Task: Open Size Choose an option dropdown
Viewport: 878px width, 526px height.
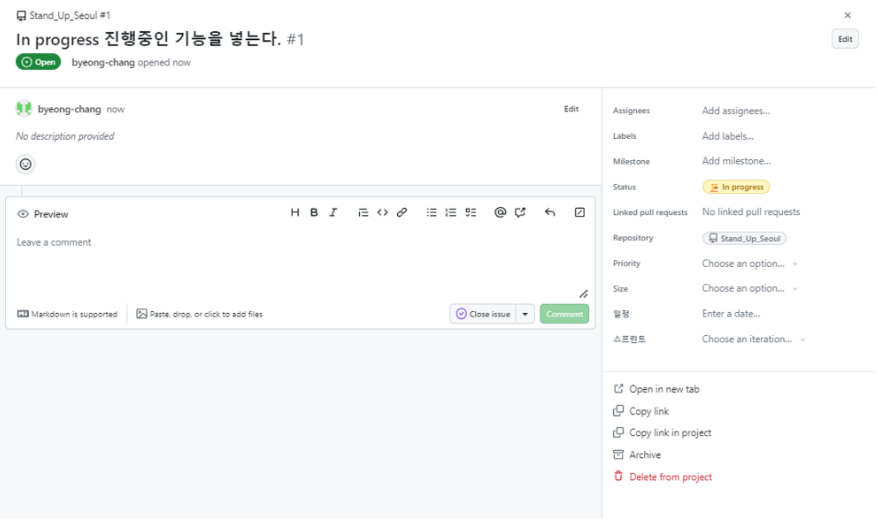Action: coord(752,289)
